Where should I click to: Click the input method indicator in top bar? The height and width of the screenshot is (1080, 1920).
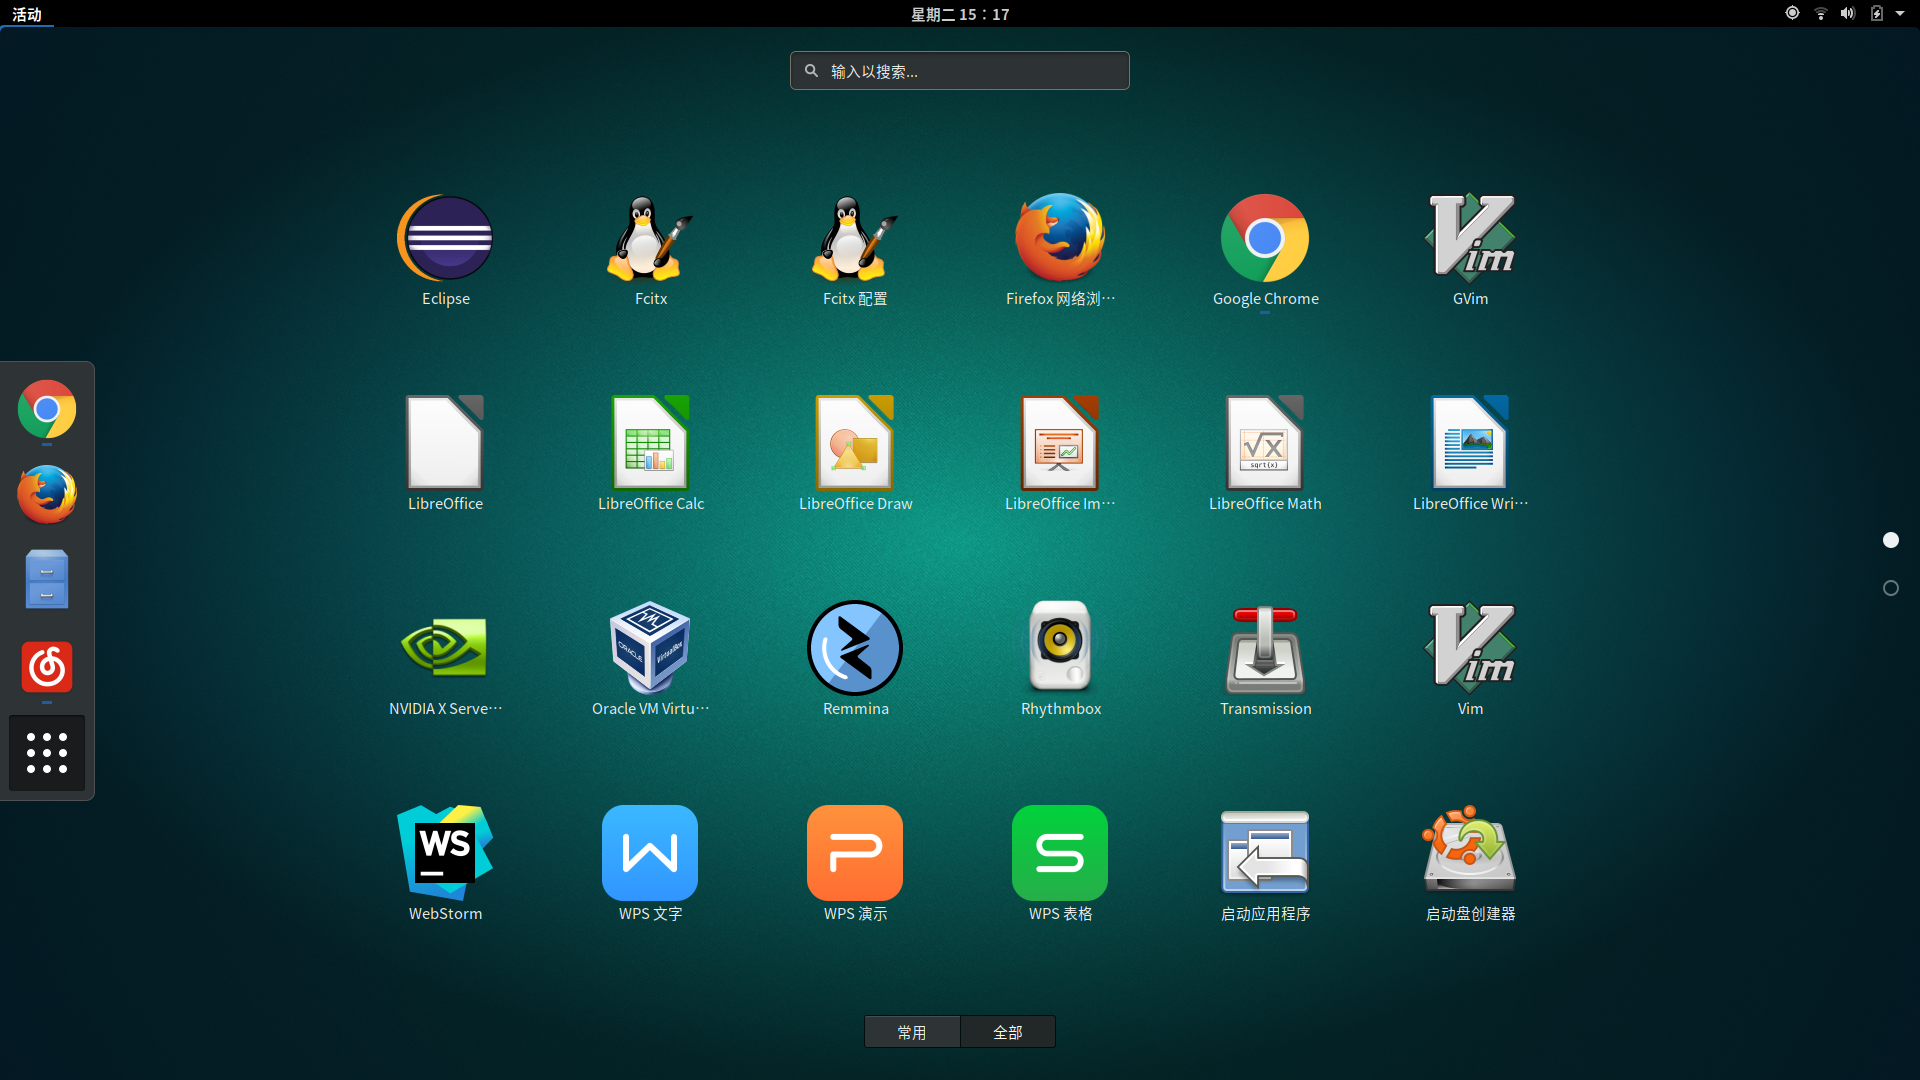pos(1793,13)
